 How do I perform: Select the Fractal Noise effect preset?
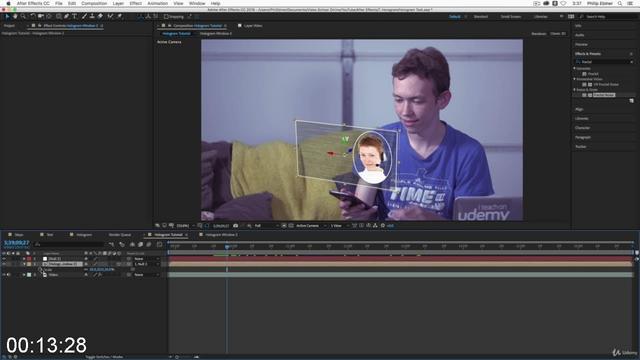point(604,95)
